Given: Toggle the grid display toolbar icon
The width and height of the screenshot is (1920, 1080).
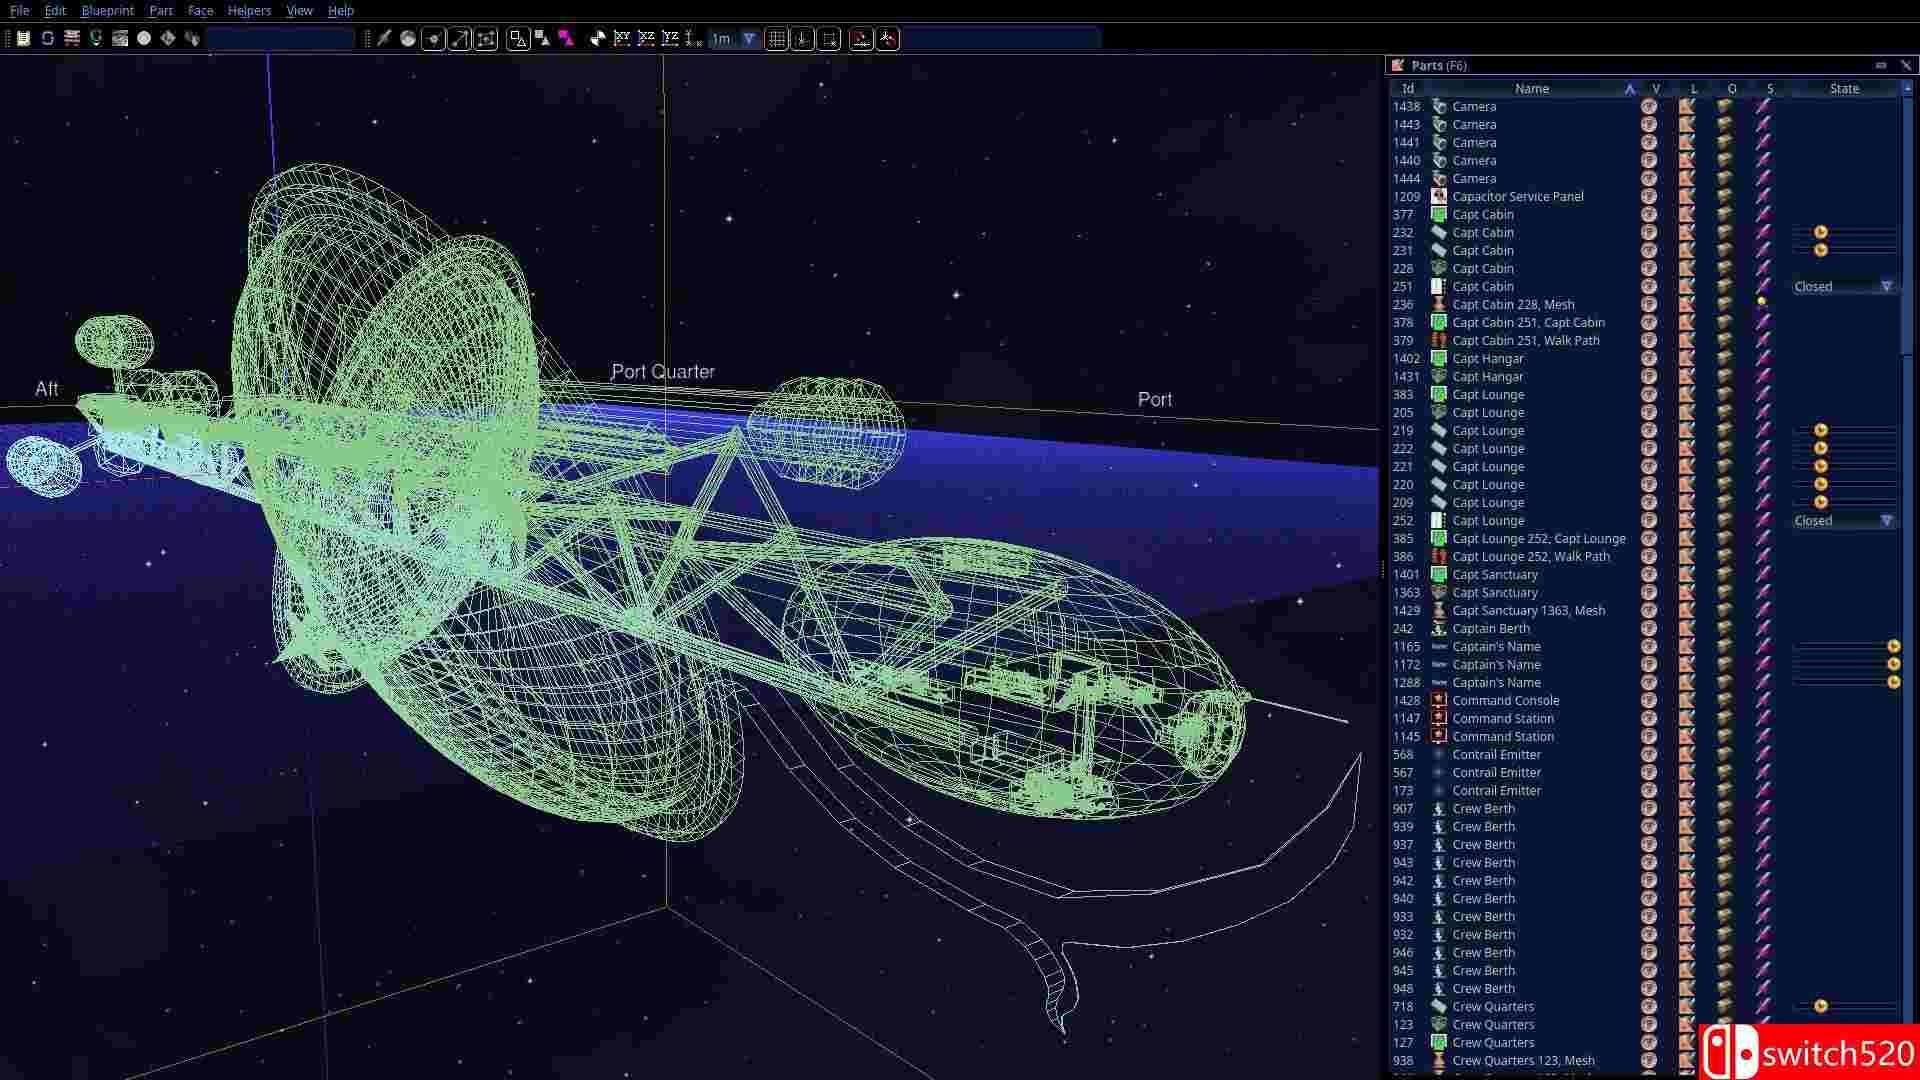Looking at the screenshot, I should pyautogui.click(x=776, y=39).
